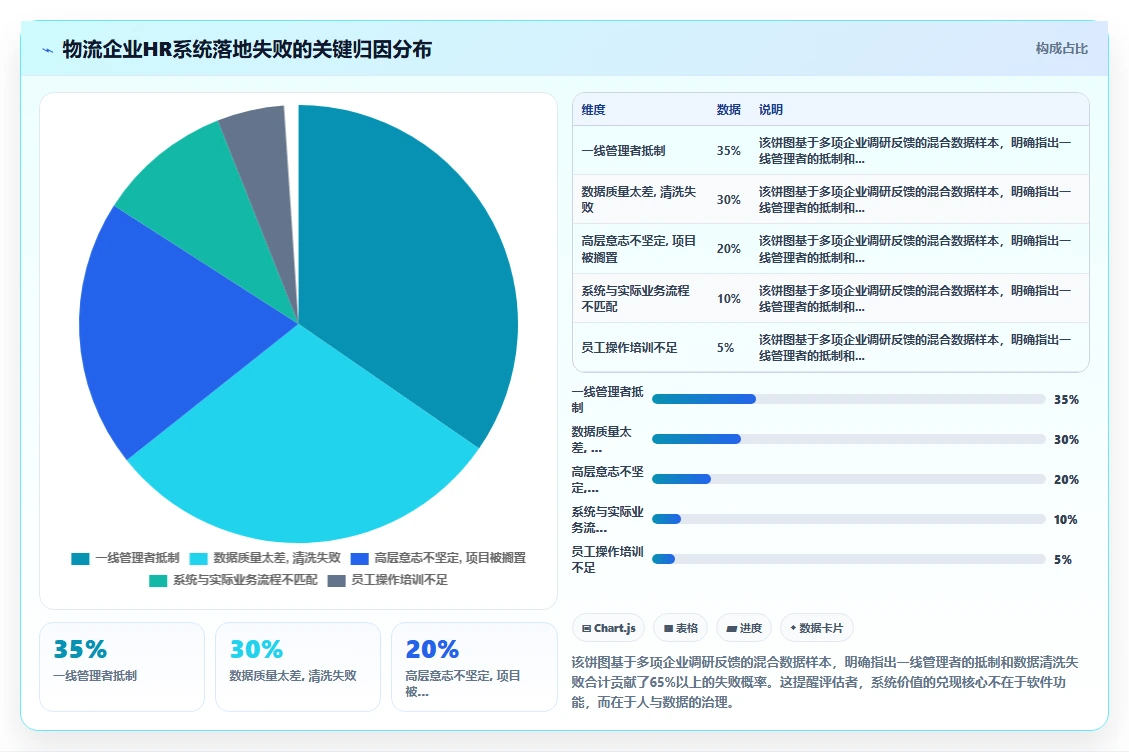
Task: Select the 进度 tag pill
Action: tap(744, 628)
